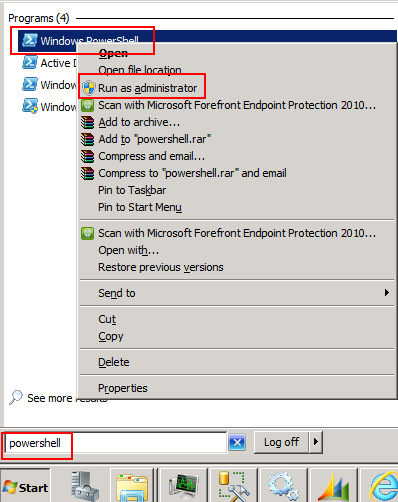Open Windows Explorer folder taskbar icon

tap(132, 487)
